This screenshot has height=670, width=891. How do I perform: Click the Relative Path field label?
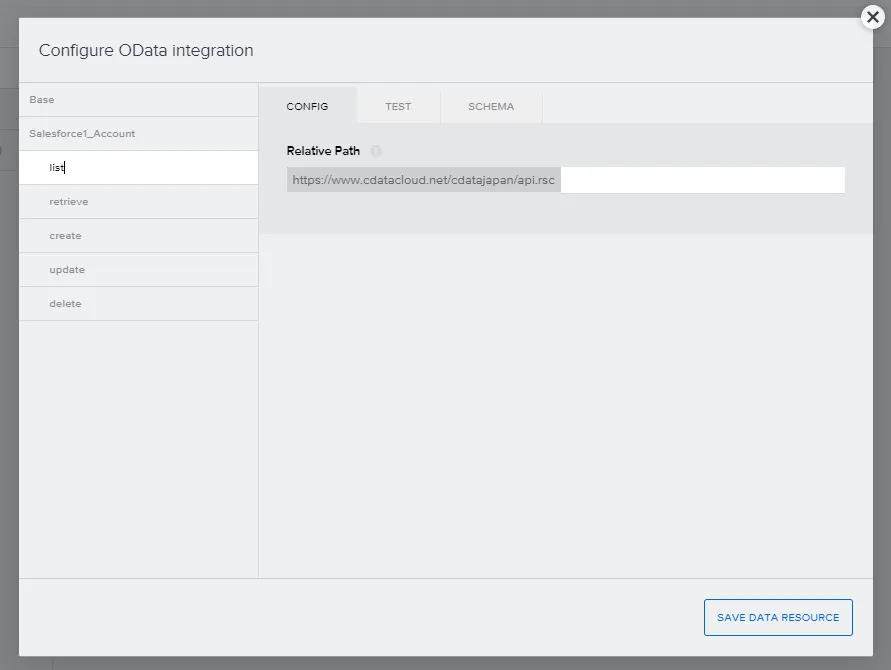pyautogui.click(x=323, y=151)
